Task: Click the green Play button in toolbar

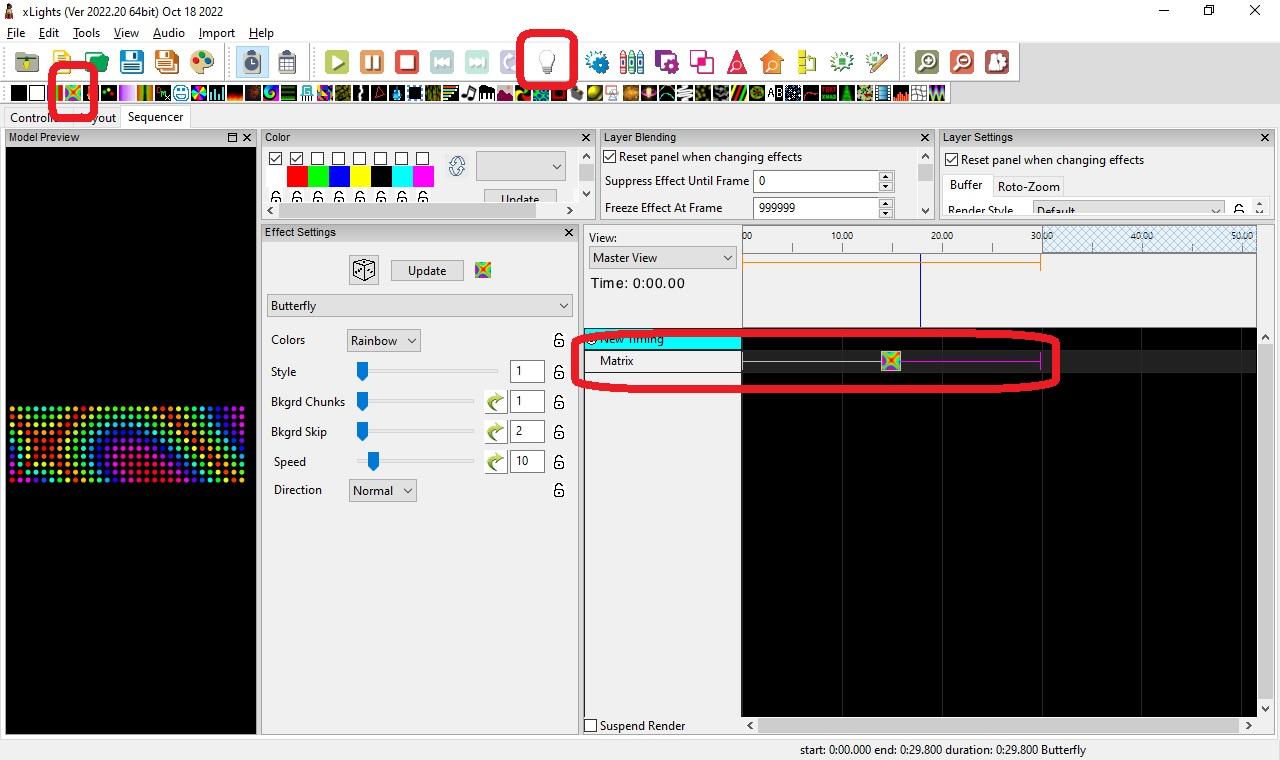Action: [337, 62]
